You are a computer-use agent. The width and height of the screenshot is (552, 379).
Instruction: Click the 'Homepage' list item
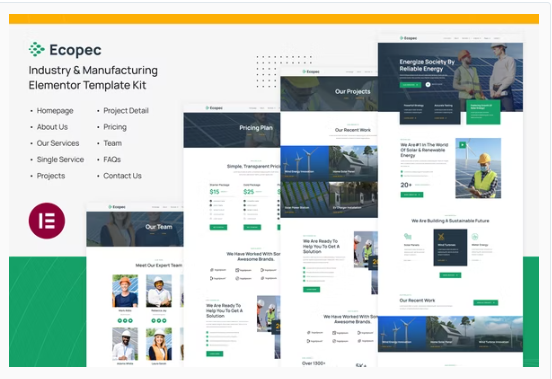55,110
